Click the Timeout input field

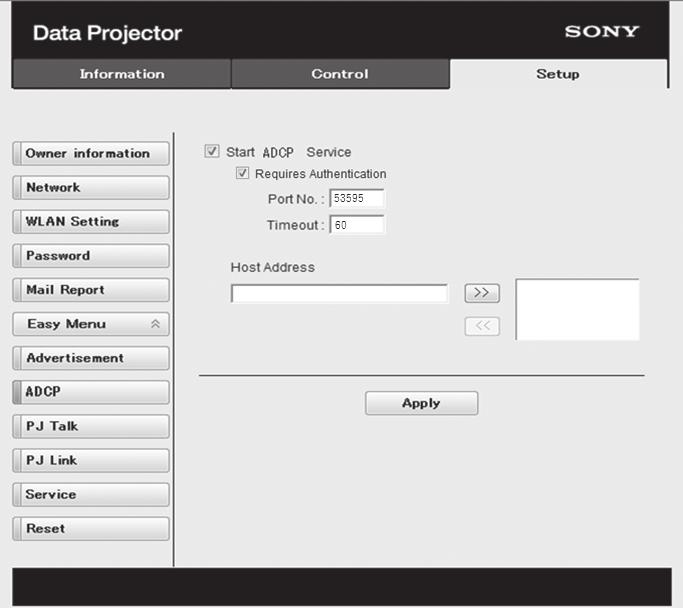click(357, 225)
